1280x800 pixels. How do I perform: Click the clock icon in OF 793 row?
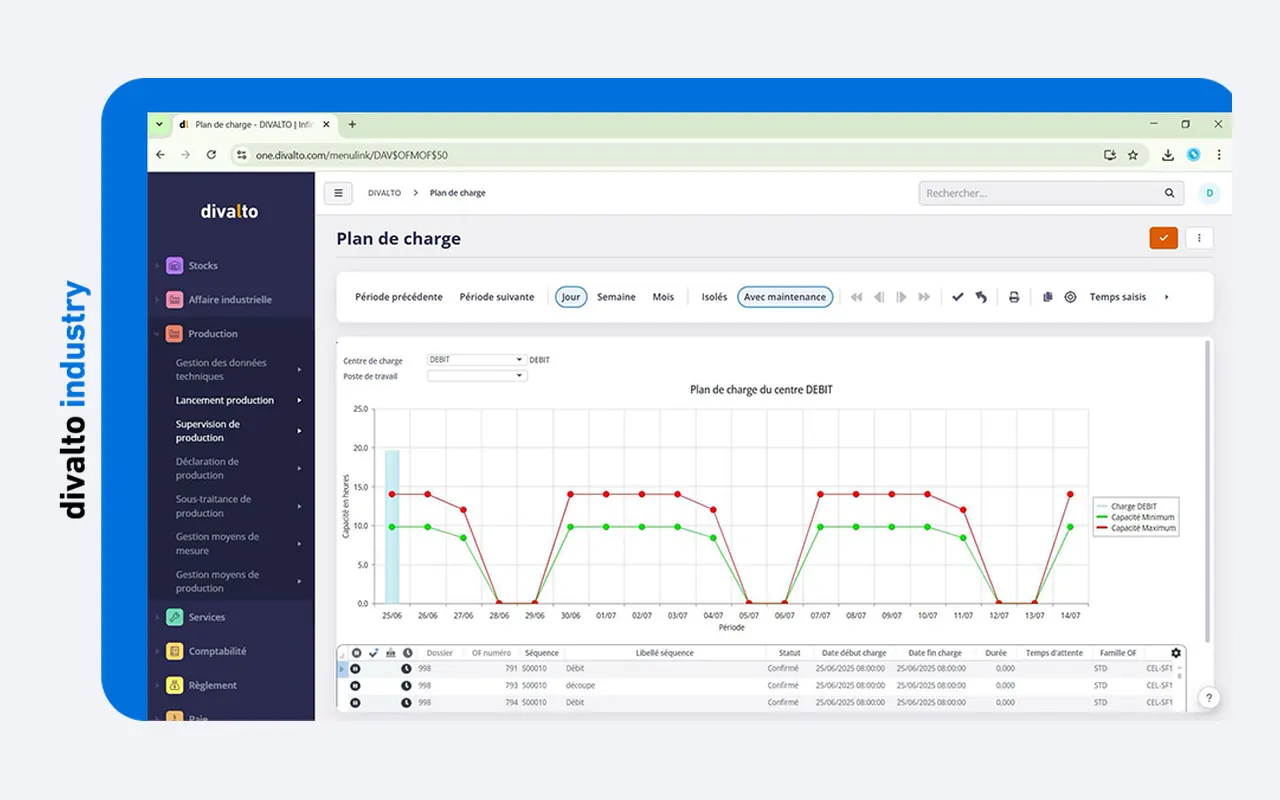point(406,686)
